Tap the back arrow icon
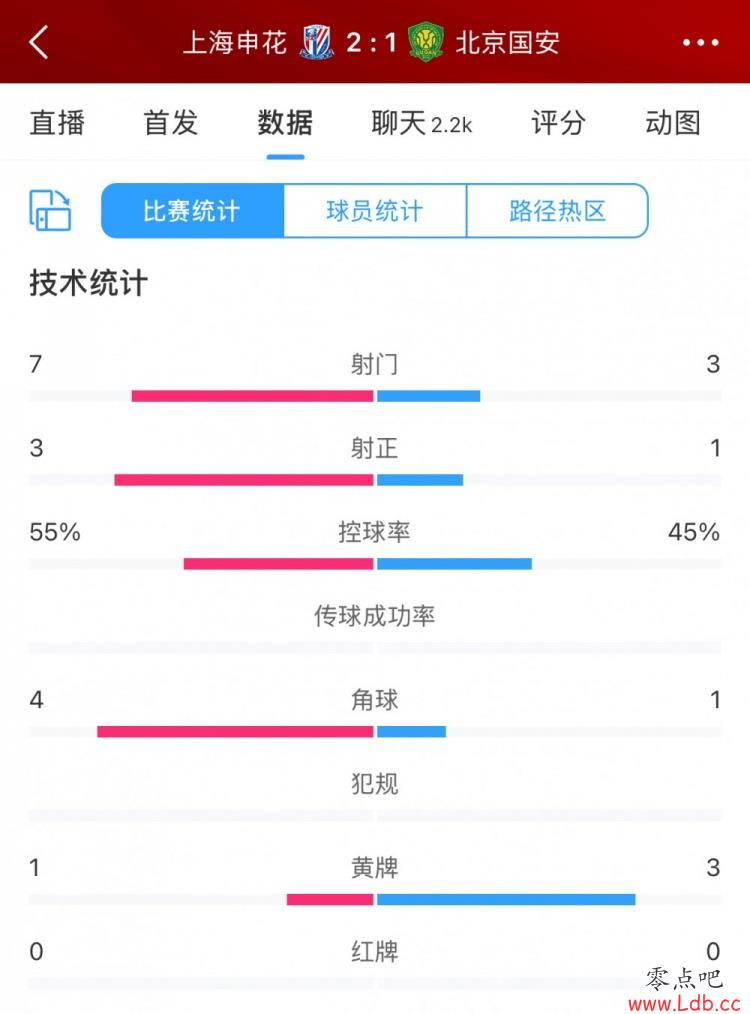The width and height of the screenshot is (750, 1014). pos(39,43)
